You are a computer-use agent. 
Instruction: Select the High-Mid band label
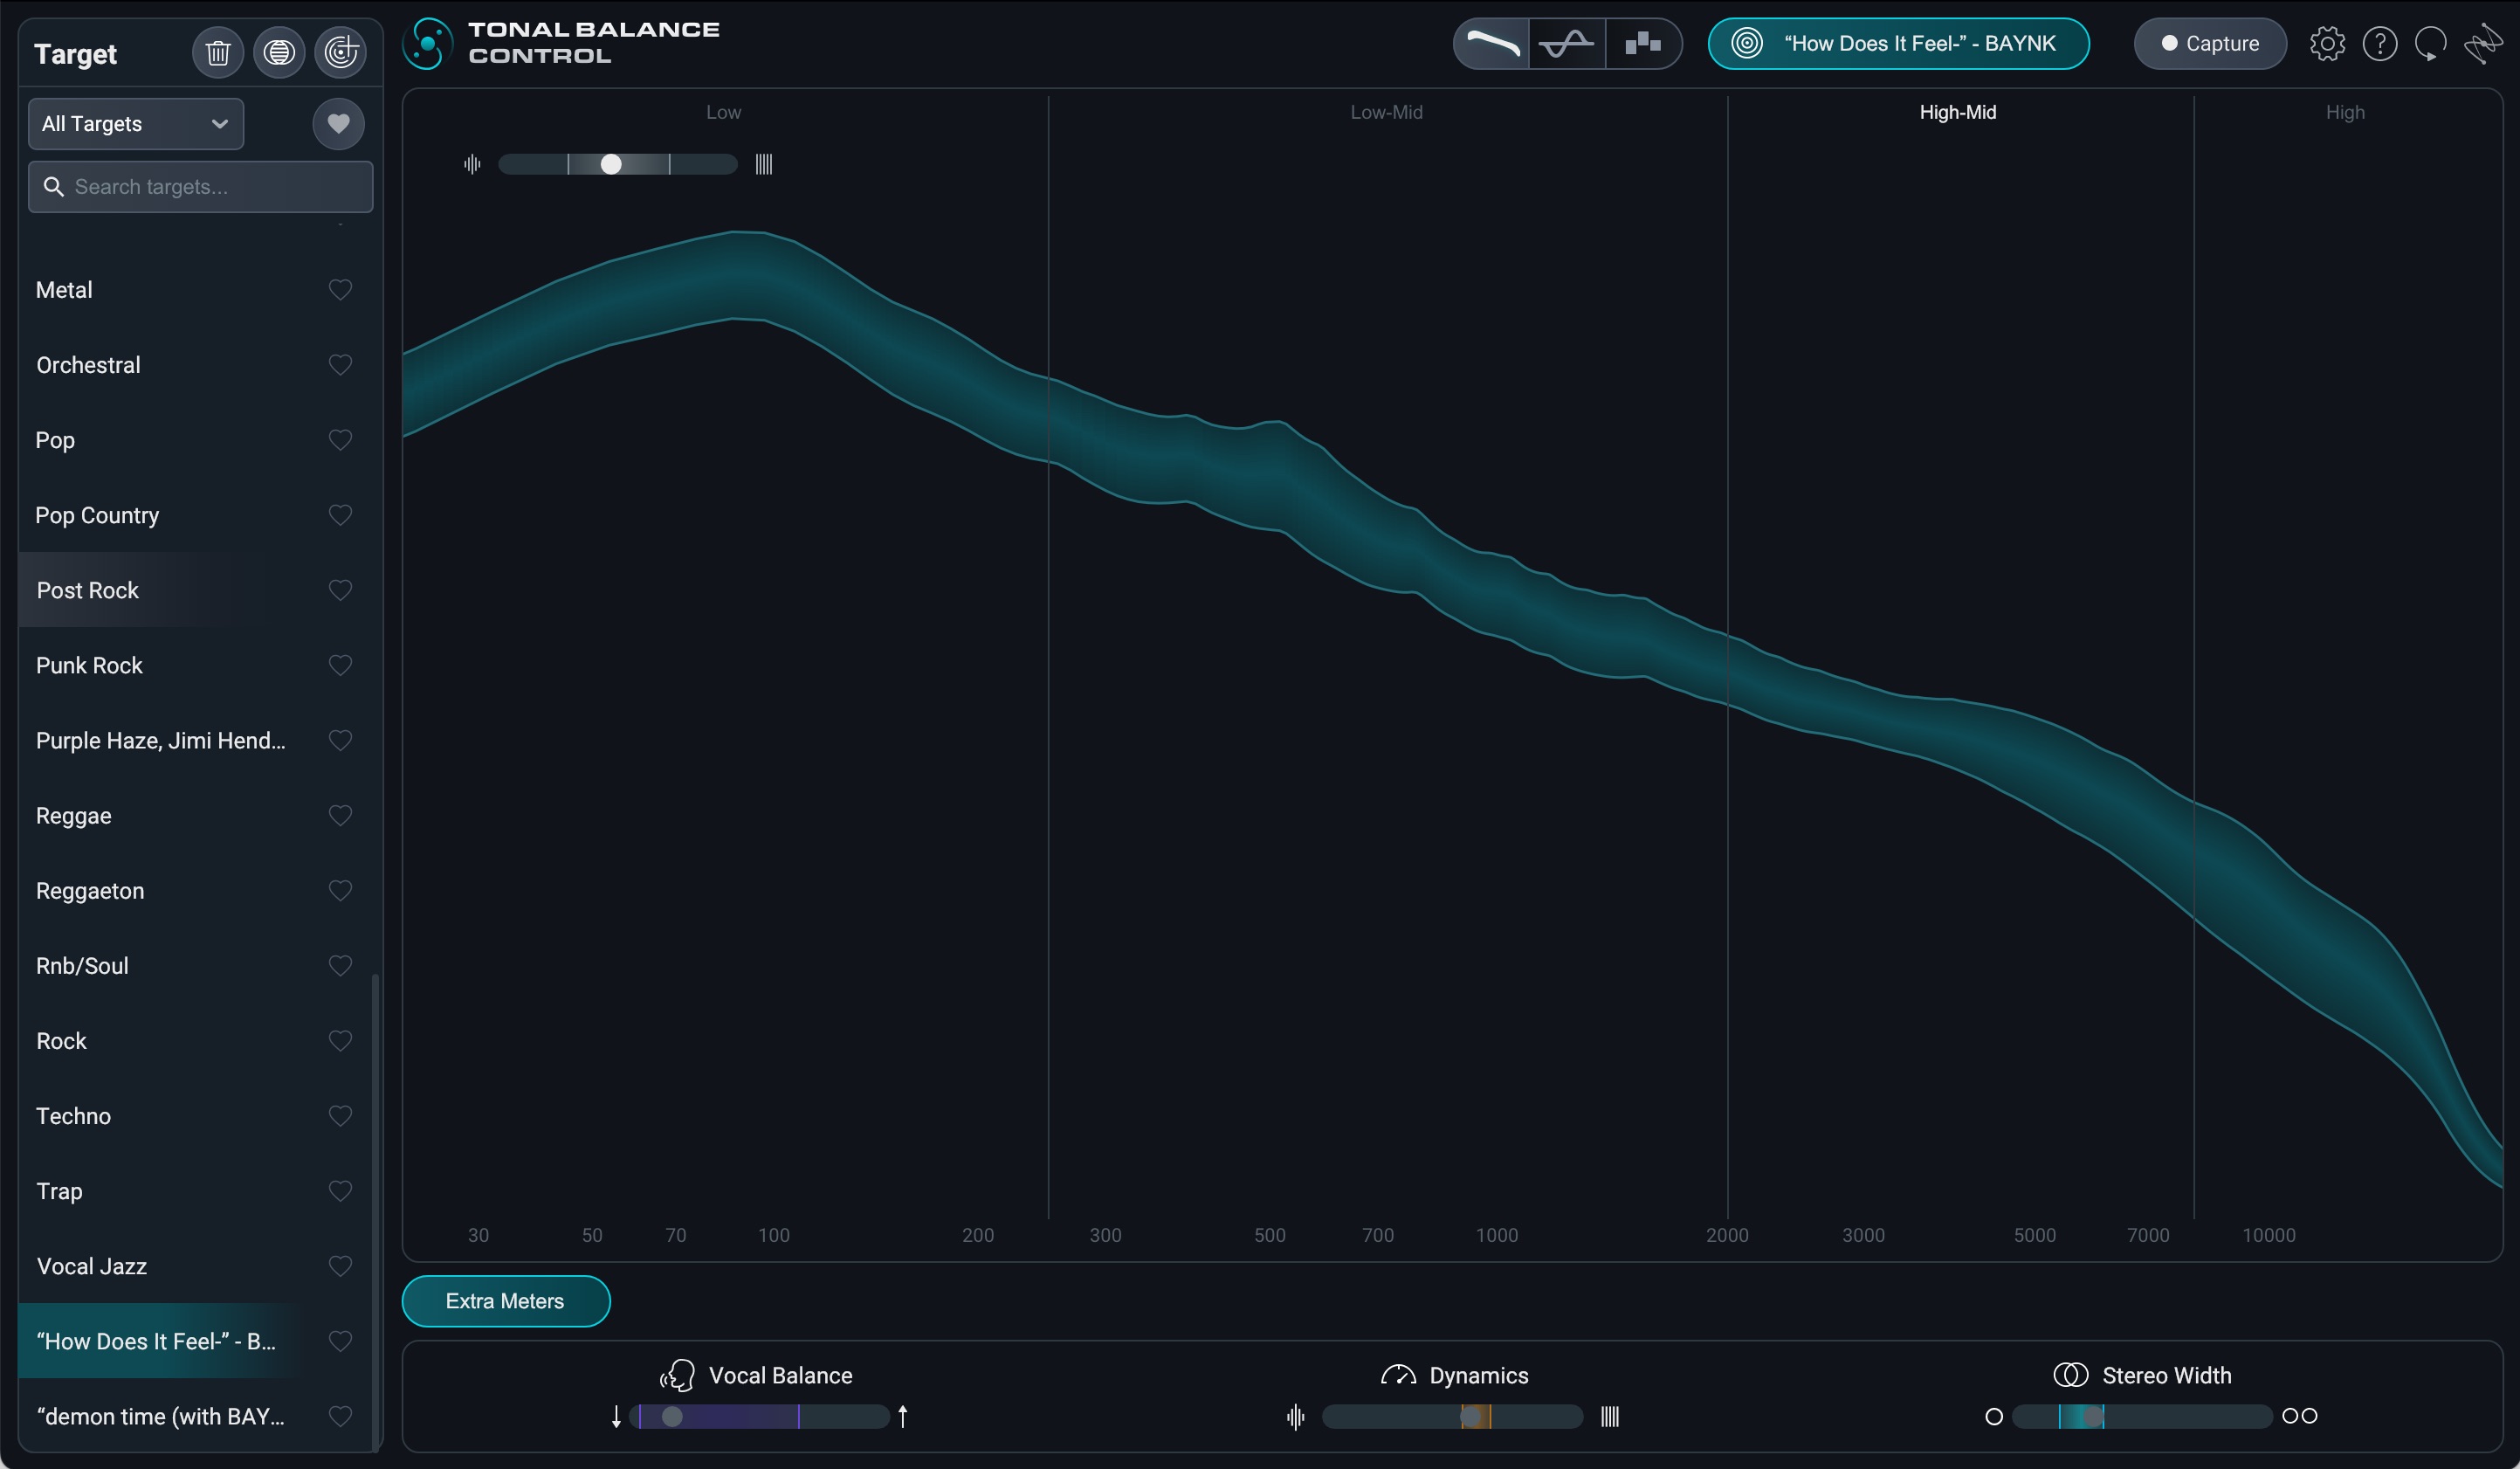[x=1957, y=112]
